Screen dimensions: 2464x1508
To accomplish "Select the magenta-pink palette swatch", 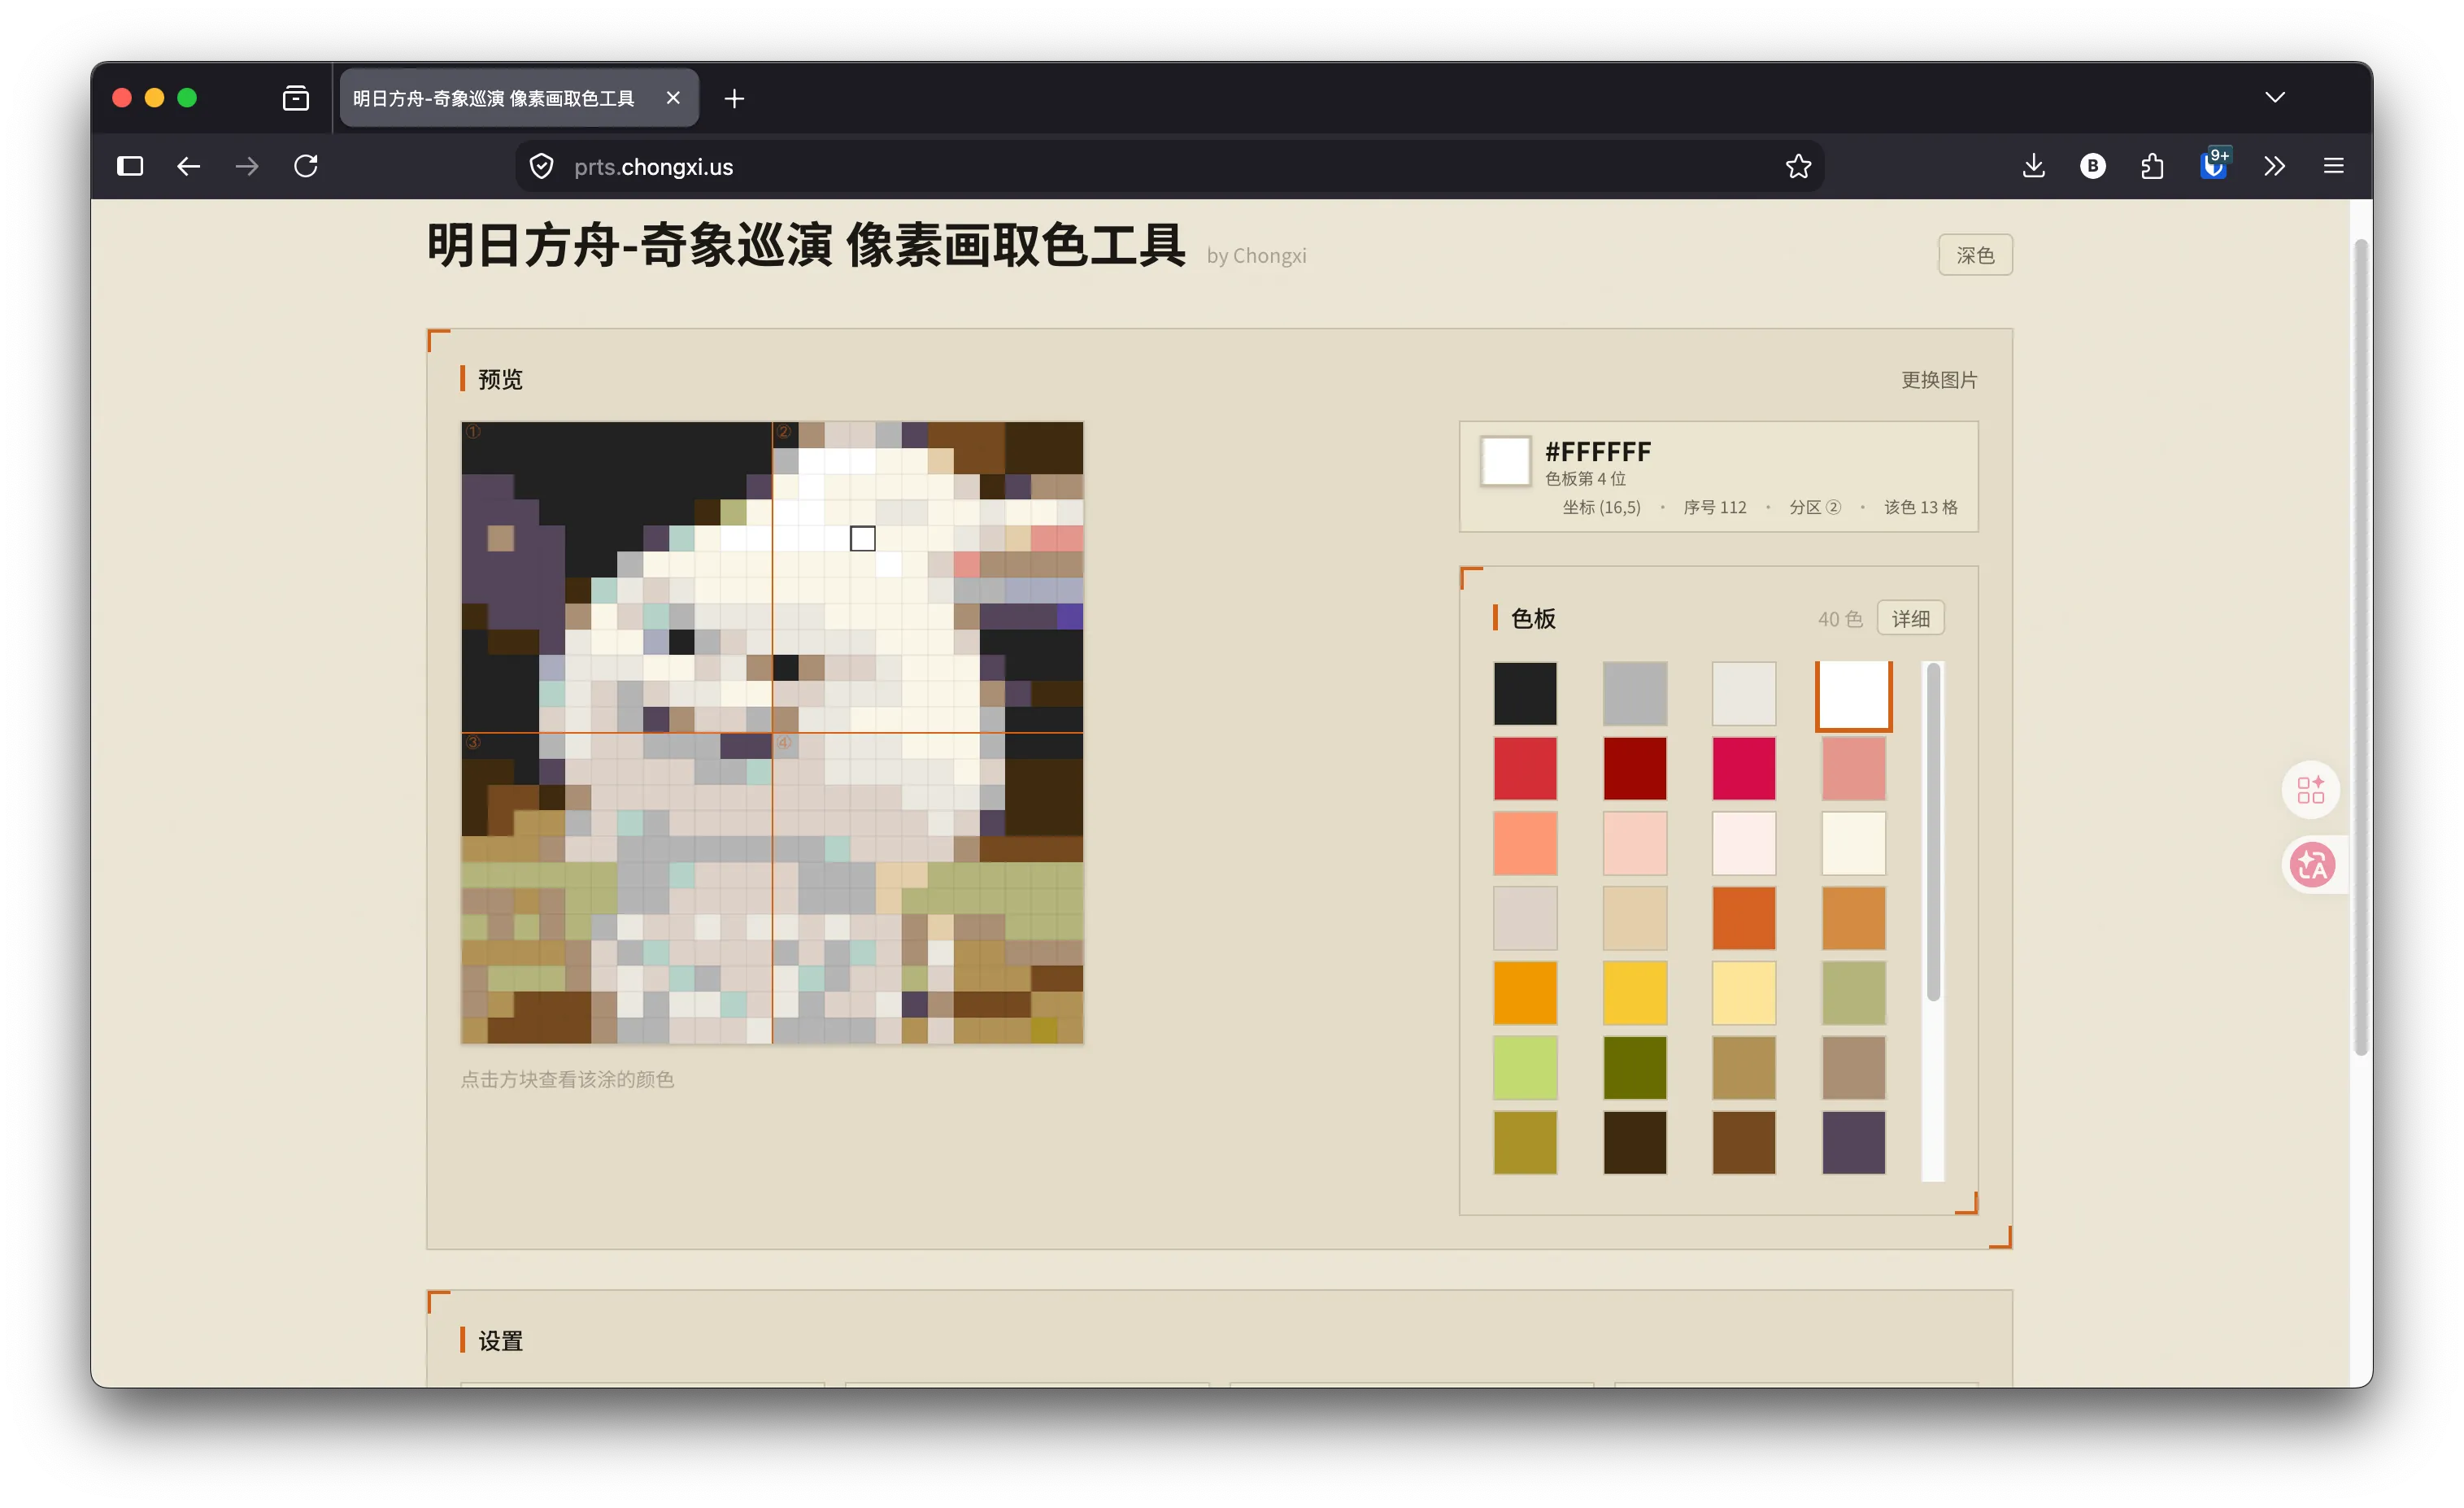I will point(1743,768).
